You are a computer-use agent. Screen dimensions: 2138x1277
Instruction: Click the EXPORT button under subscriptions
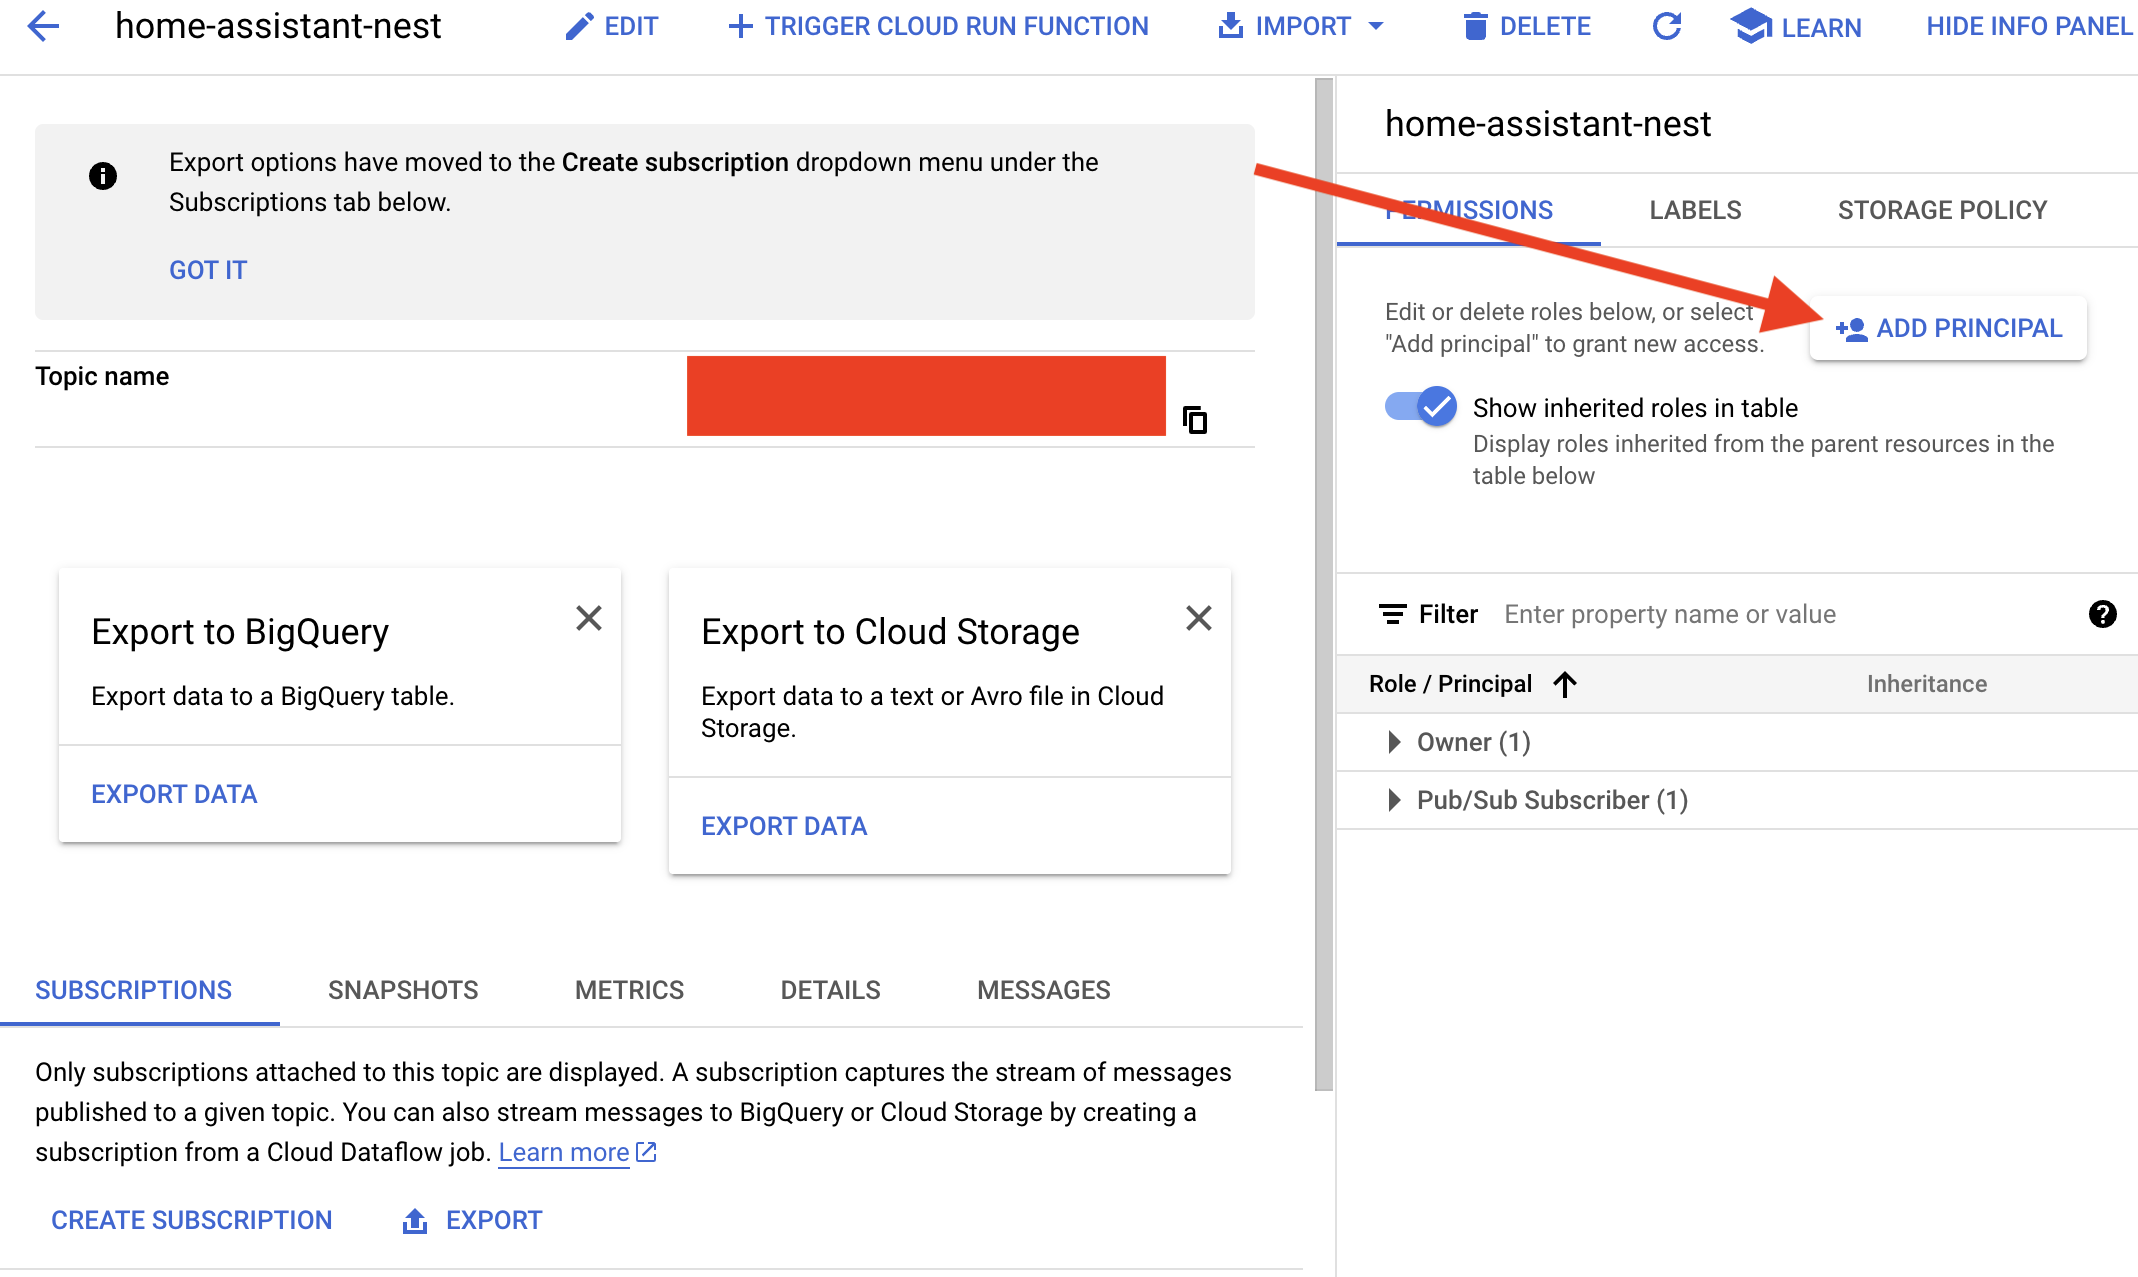[471, 1219]
